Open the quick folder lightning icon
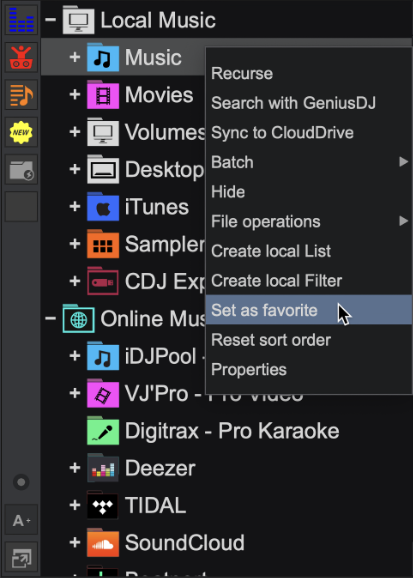 [x=21, y=169]
